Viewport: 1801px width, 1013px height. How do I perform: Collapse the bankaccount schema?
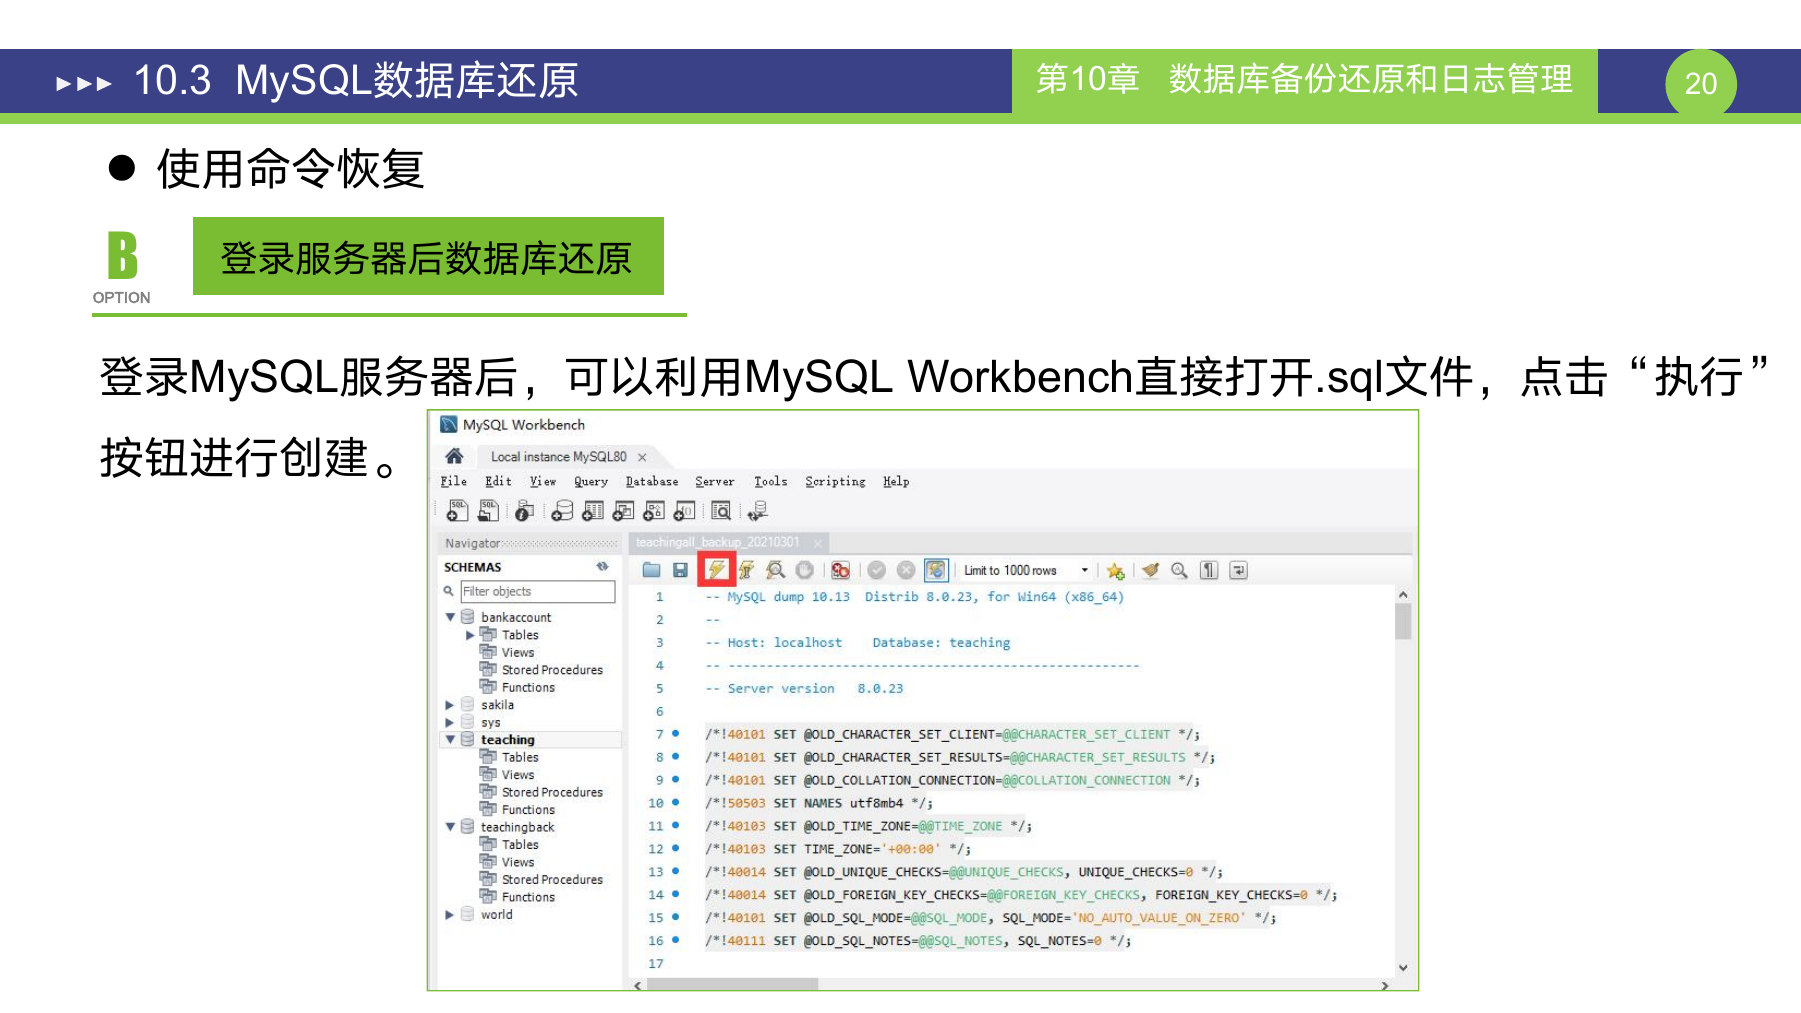450,617
